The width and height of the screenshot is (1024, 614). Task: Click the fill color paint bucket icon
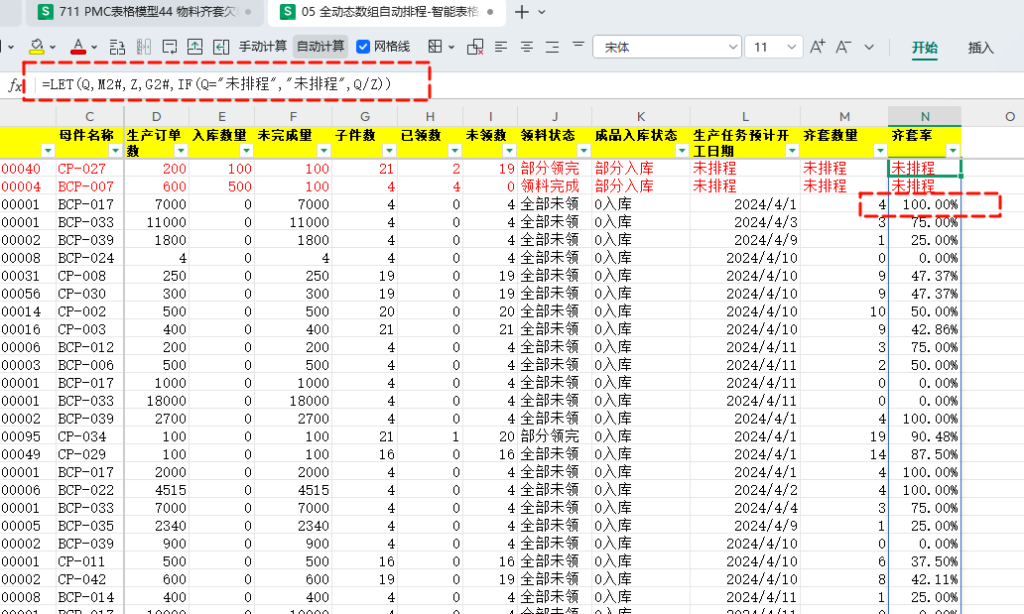pyautogui.click(x=37, y=46)
